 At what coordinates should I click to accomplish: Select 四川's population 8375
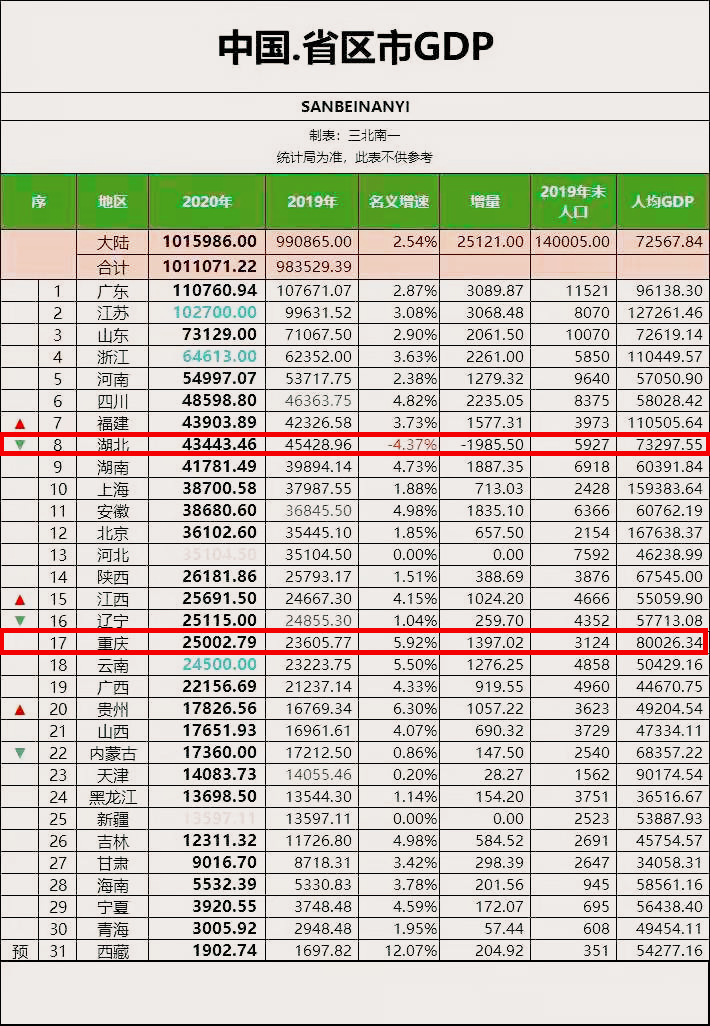pyautogui.click(x=592, y=400)
